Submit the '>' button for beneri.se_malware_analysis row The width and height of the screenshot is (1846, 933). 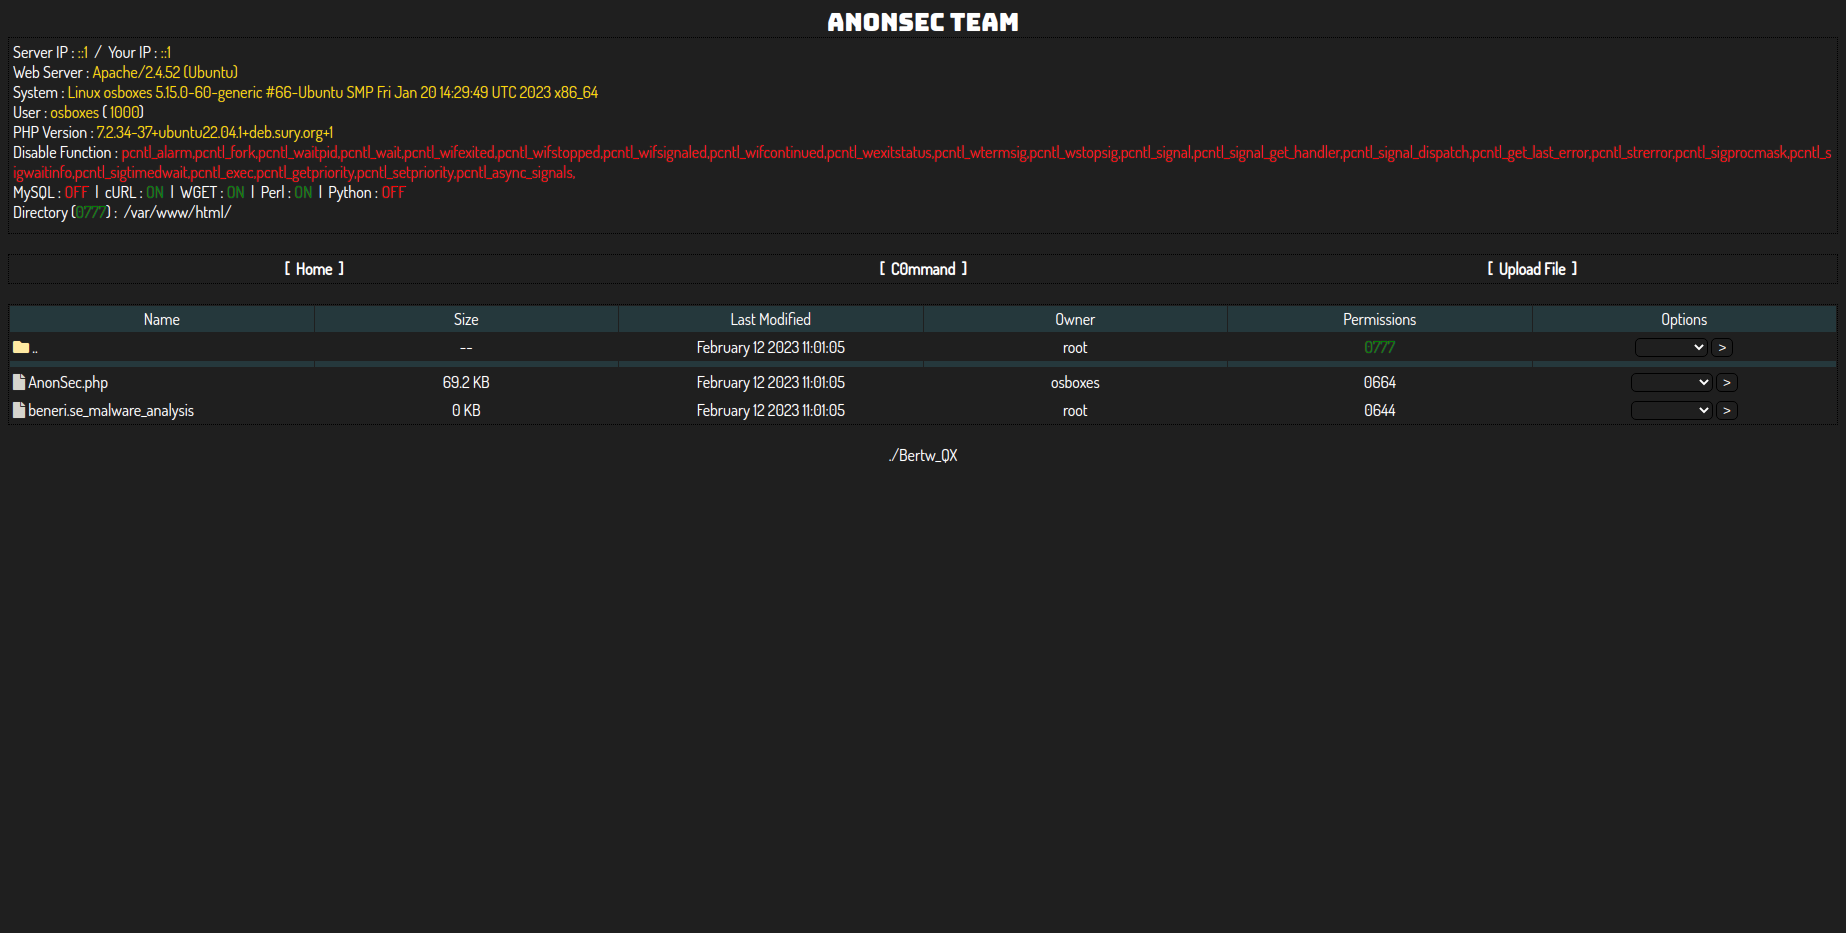click(x=1727, y=410)
